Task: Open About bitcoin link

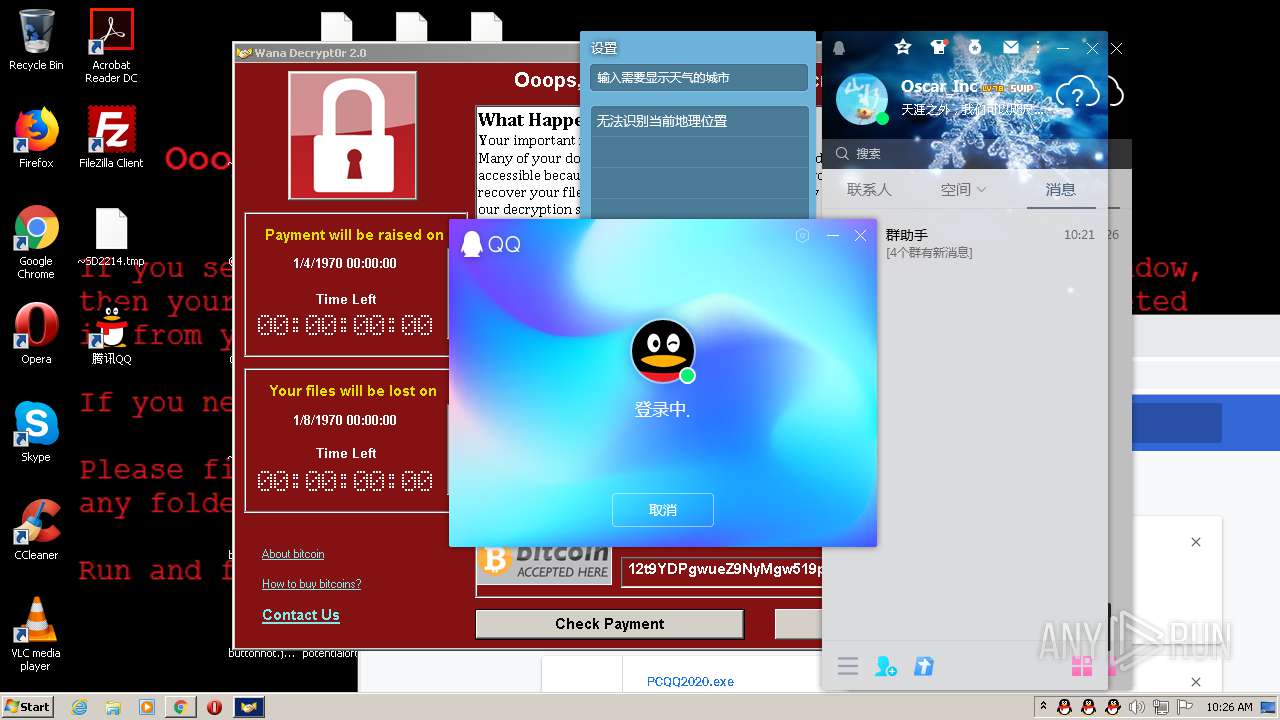Action: click(x=293, y=554)
